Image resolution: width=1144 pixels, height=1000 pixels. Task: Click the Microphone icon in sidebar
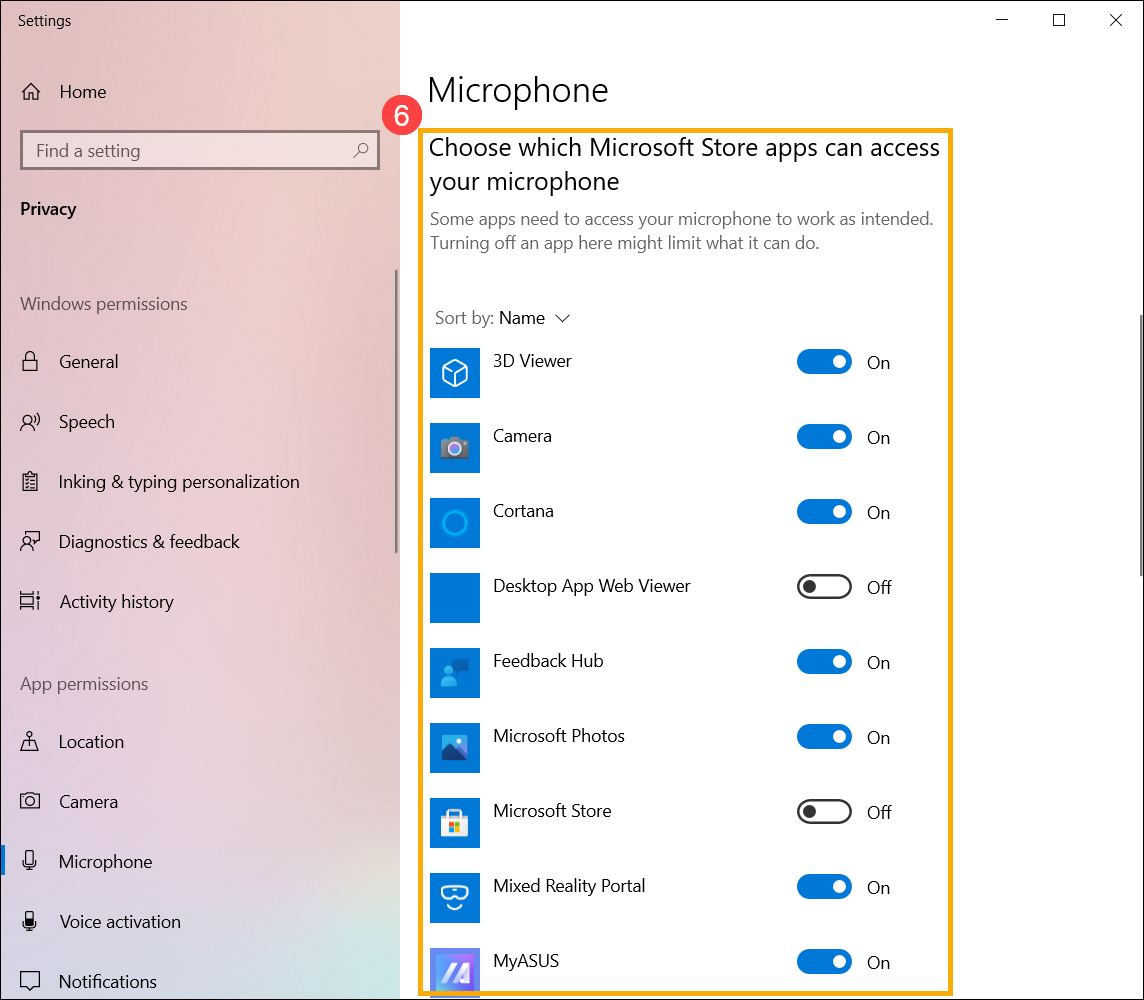30,861
